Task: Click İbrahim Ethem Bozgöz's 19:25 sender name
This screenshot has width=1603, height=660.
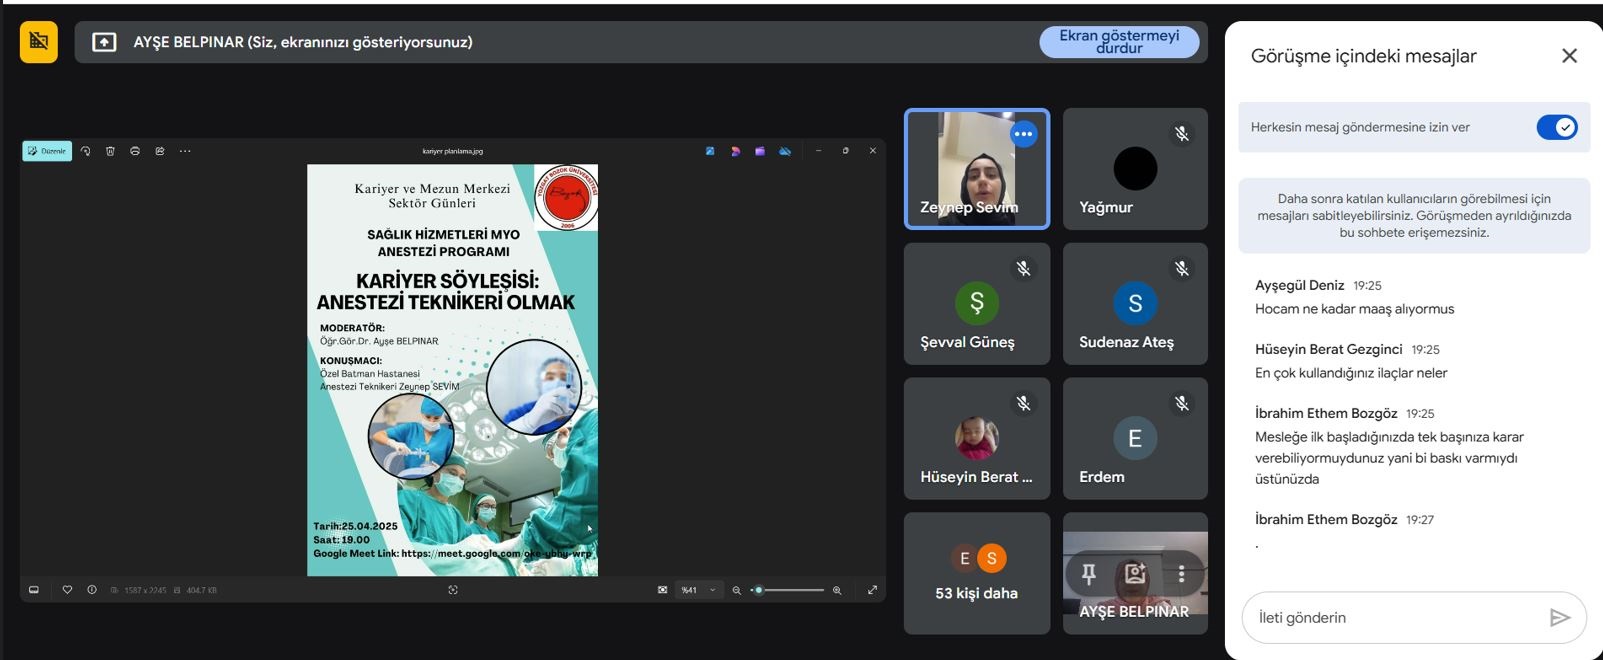Action: (x=1326, y=413)
